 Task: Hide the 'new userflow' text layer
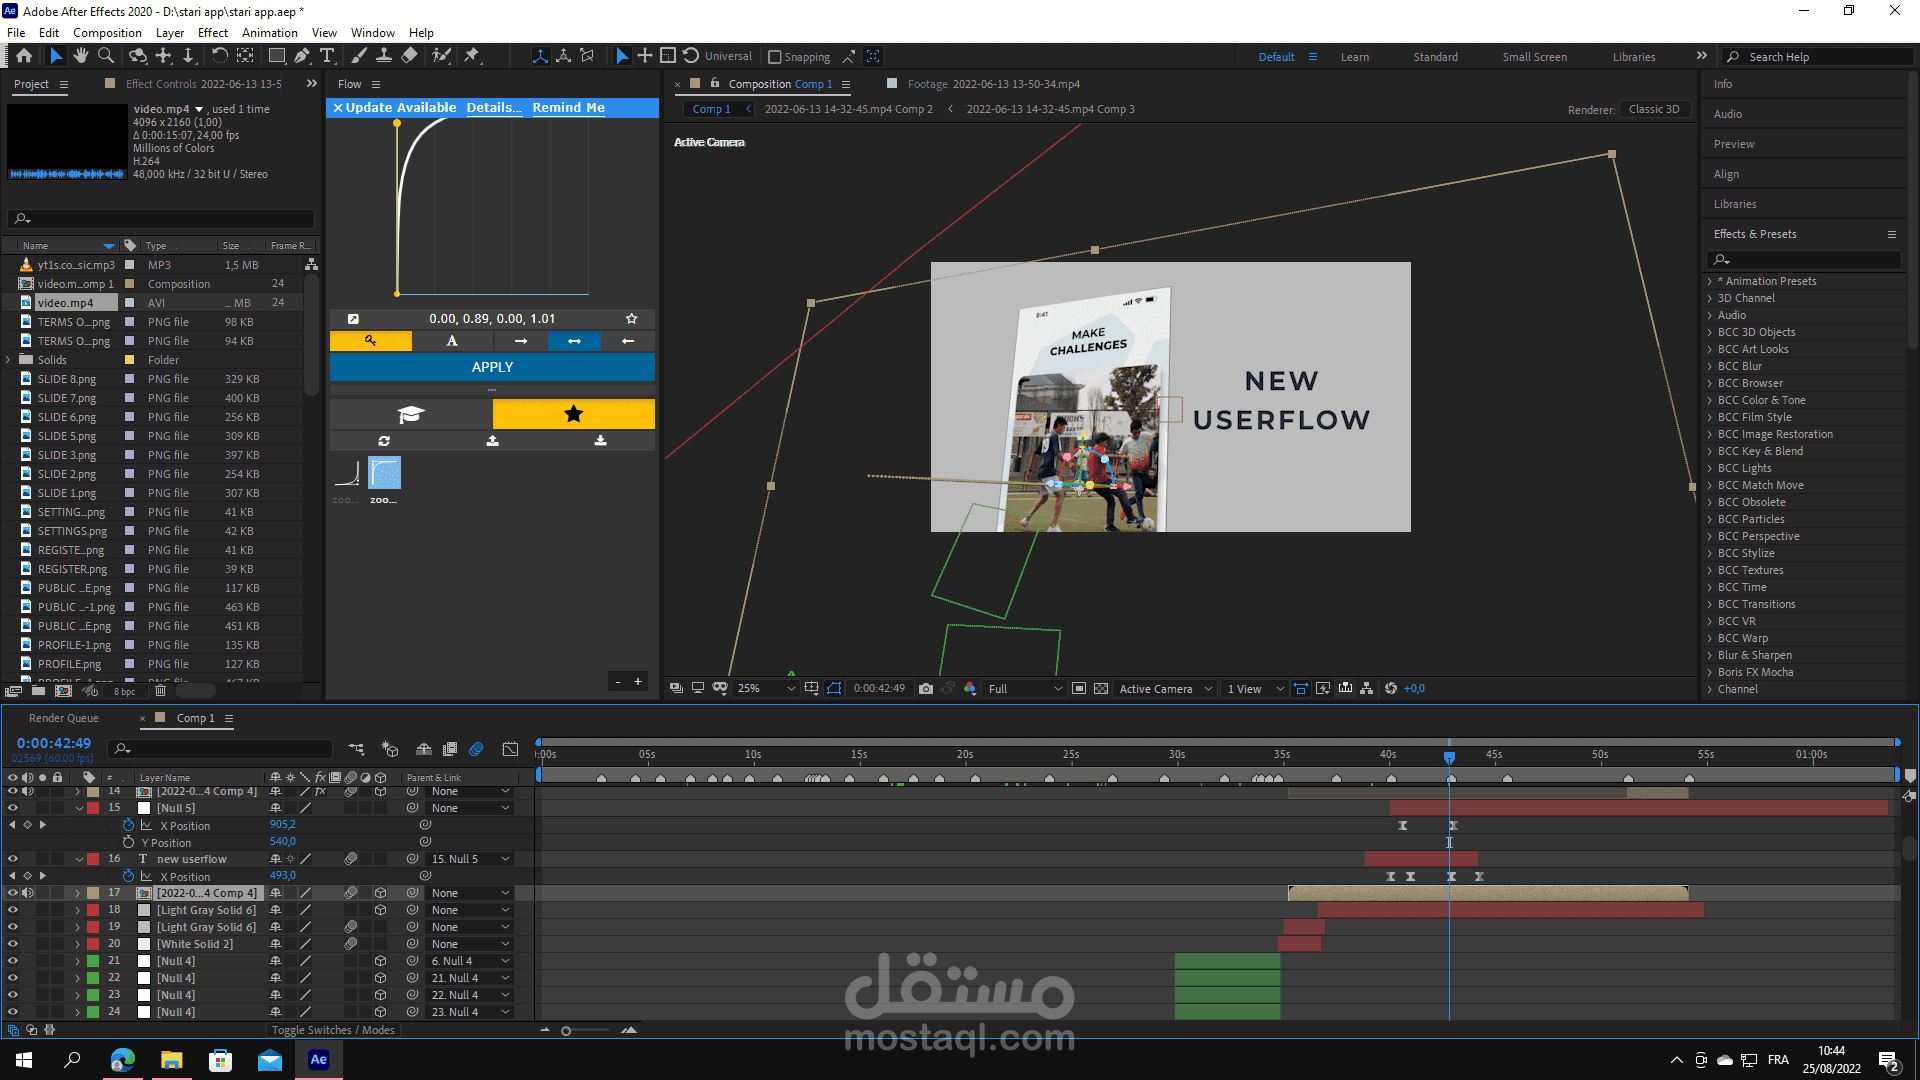click(13, 859)
